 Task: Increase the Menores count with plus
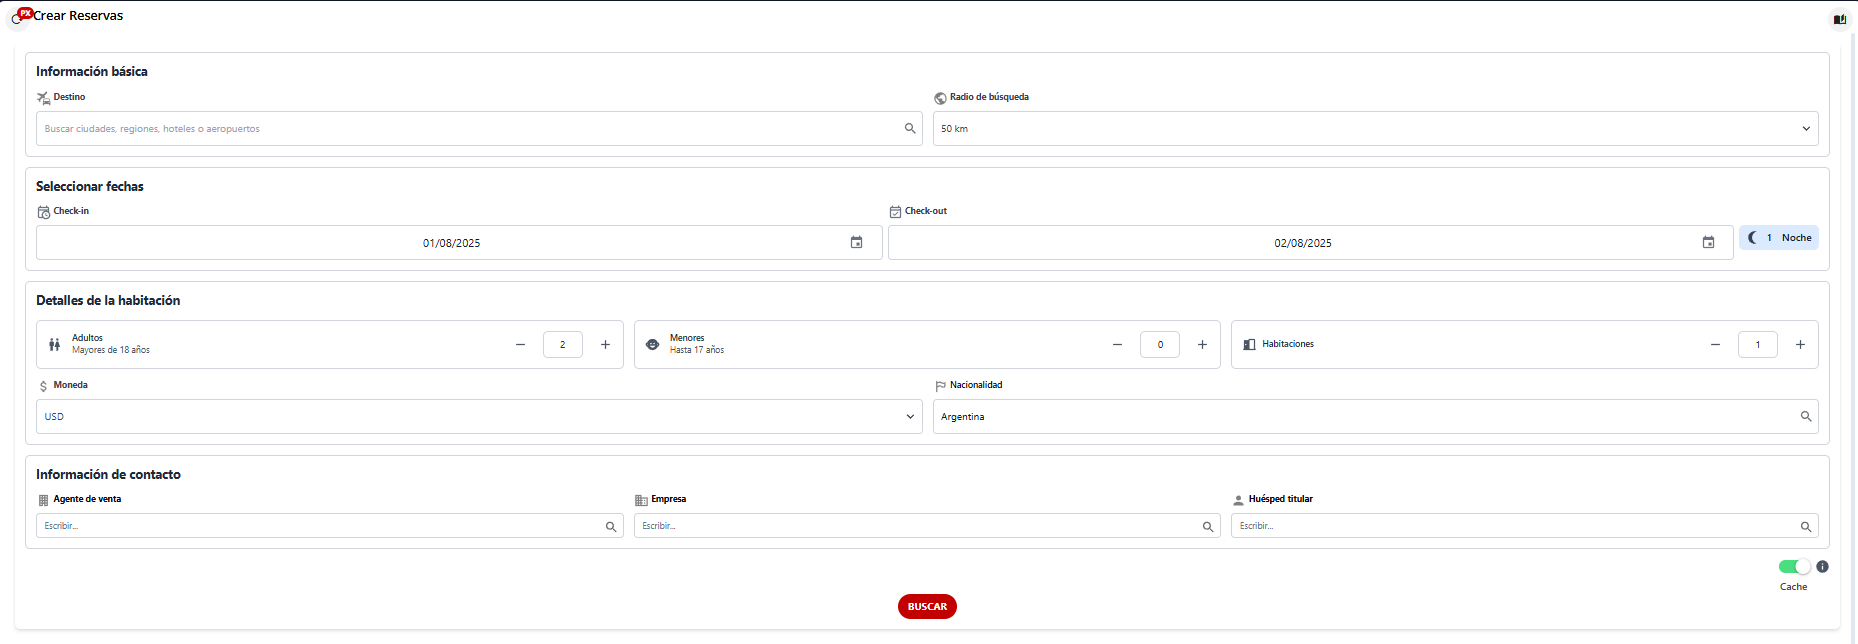(x=1202, y=344)
